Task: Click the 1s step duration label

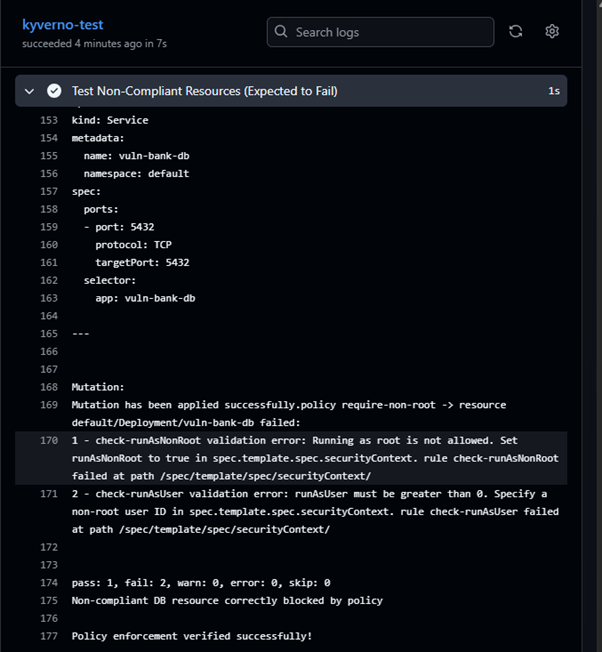Action: (x=553, y=91)
